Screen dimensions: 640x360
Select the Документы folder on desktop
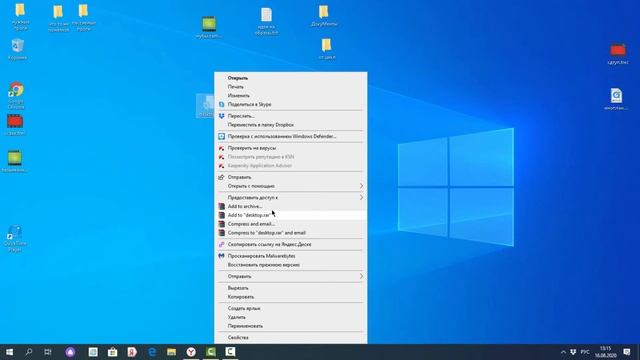tap(324, 16)
